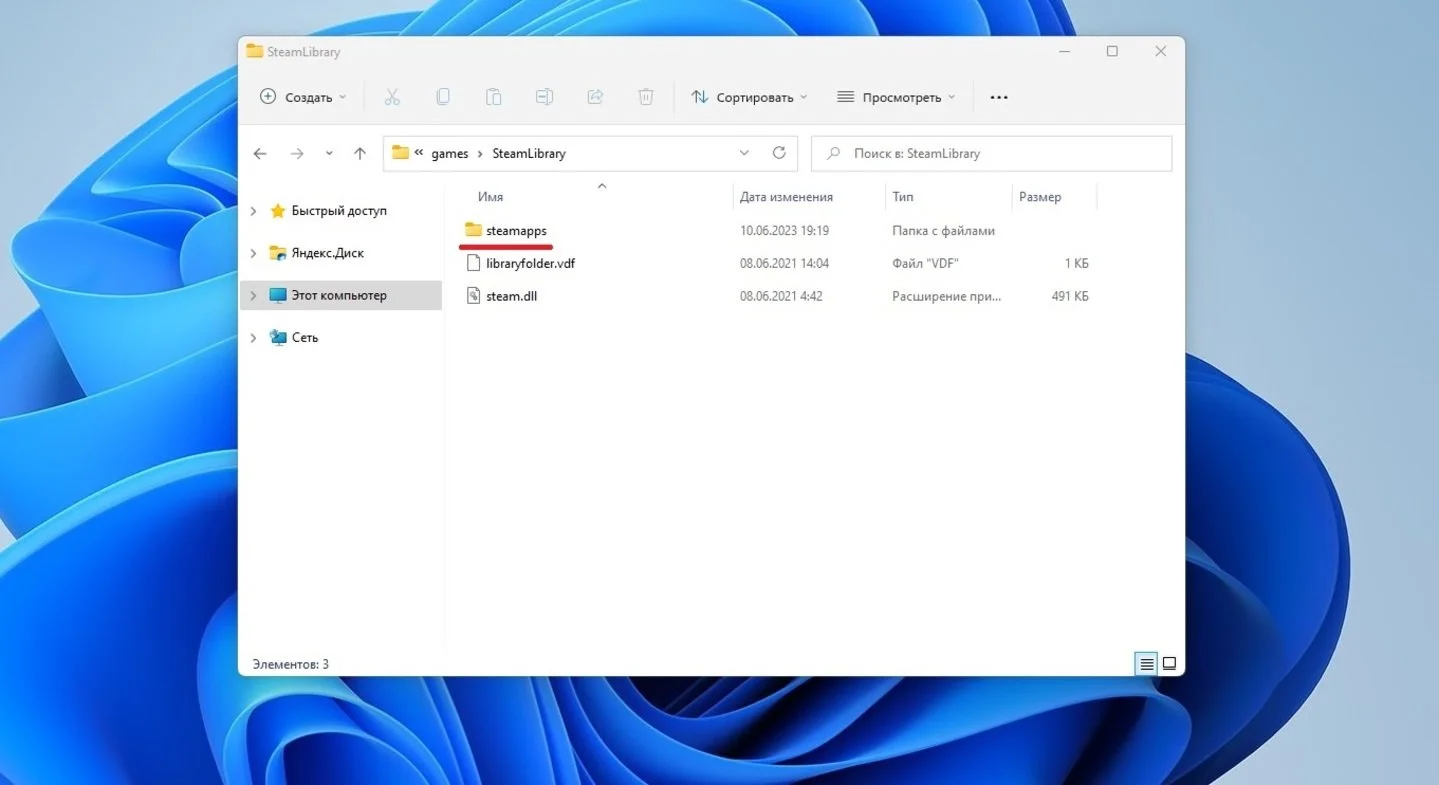
Task: Open the Сортировать menu
Action: pos(749,97)
